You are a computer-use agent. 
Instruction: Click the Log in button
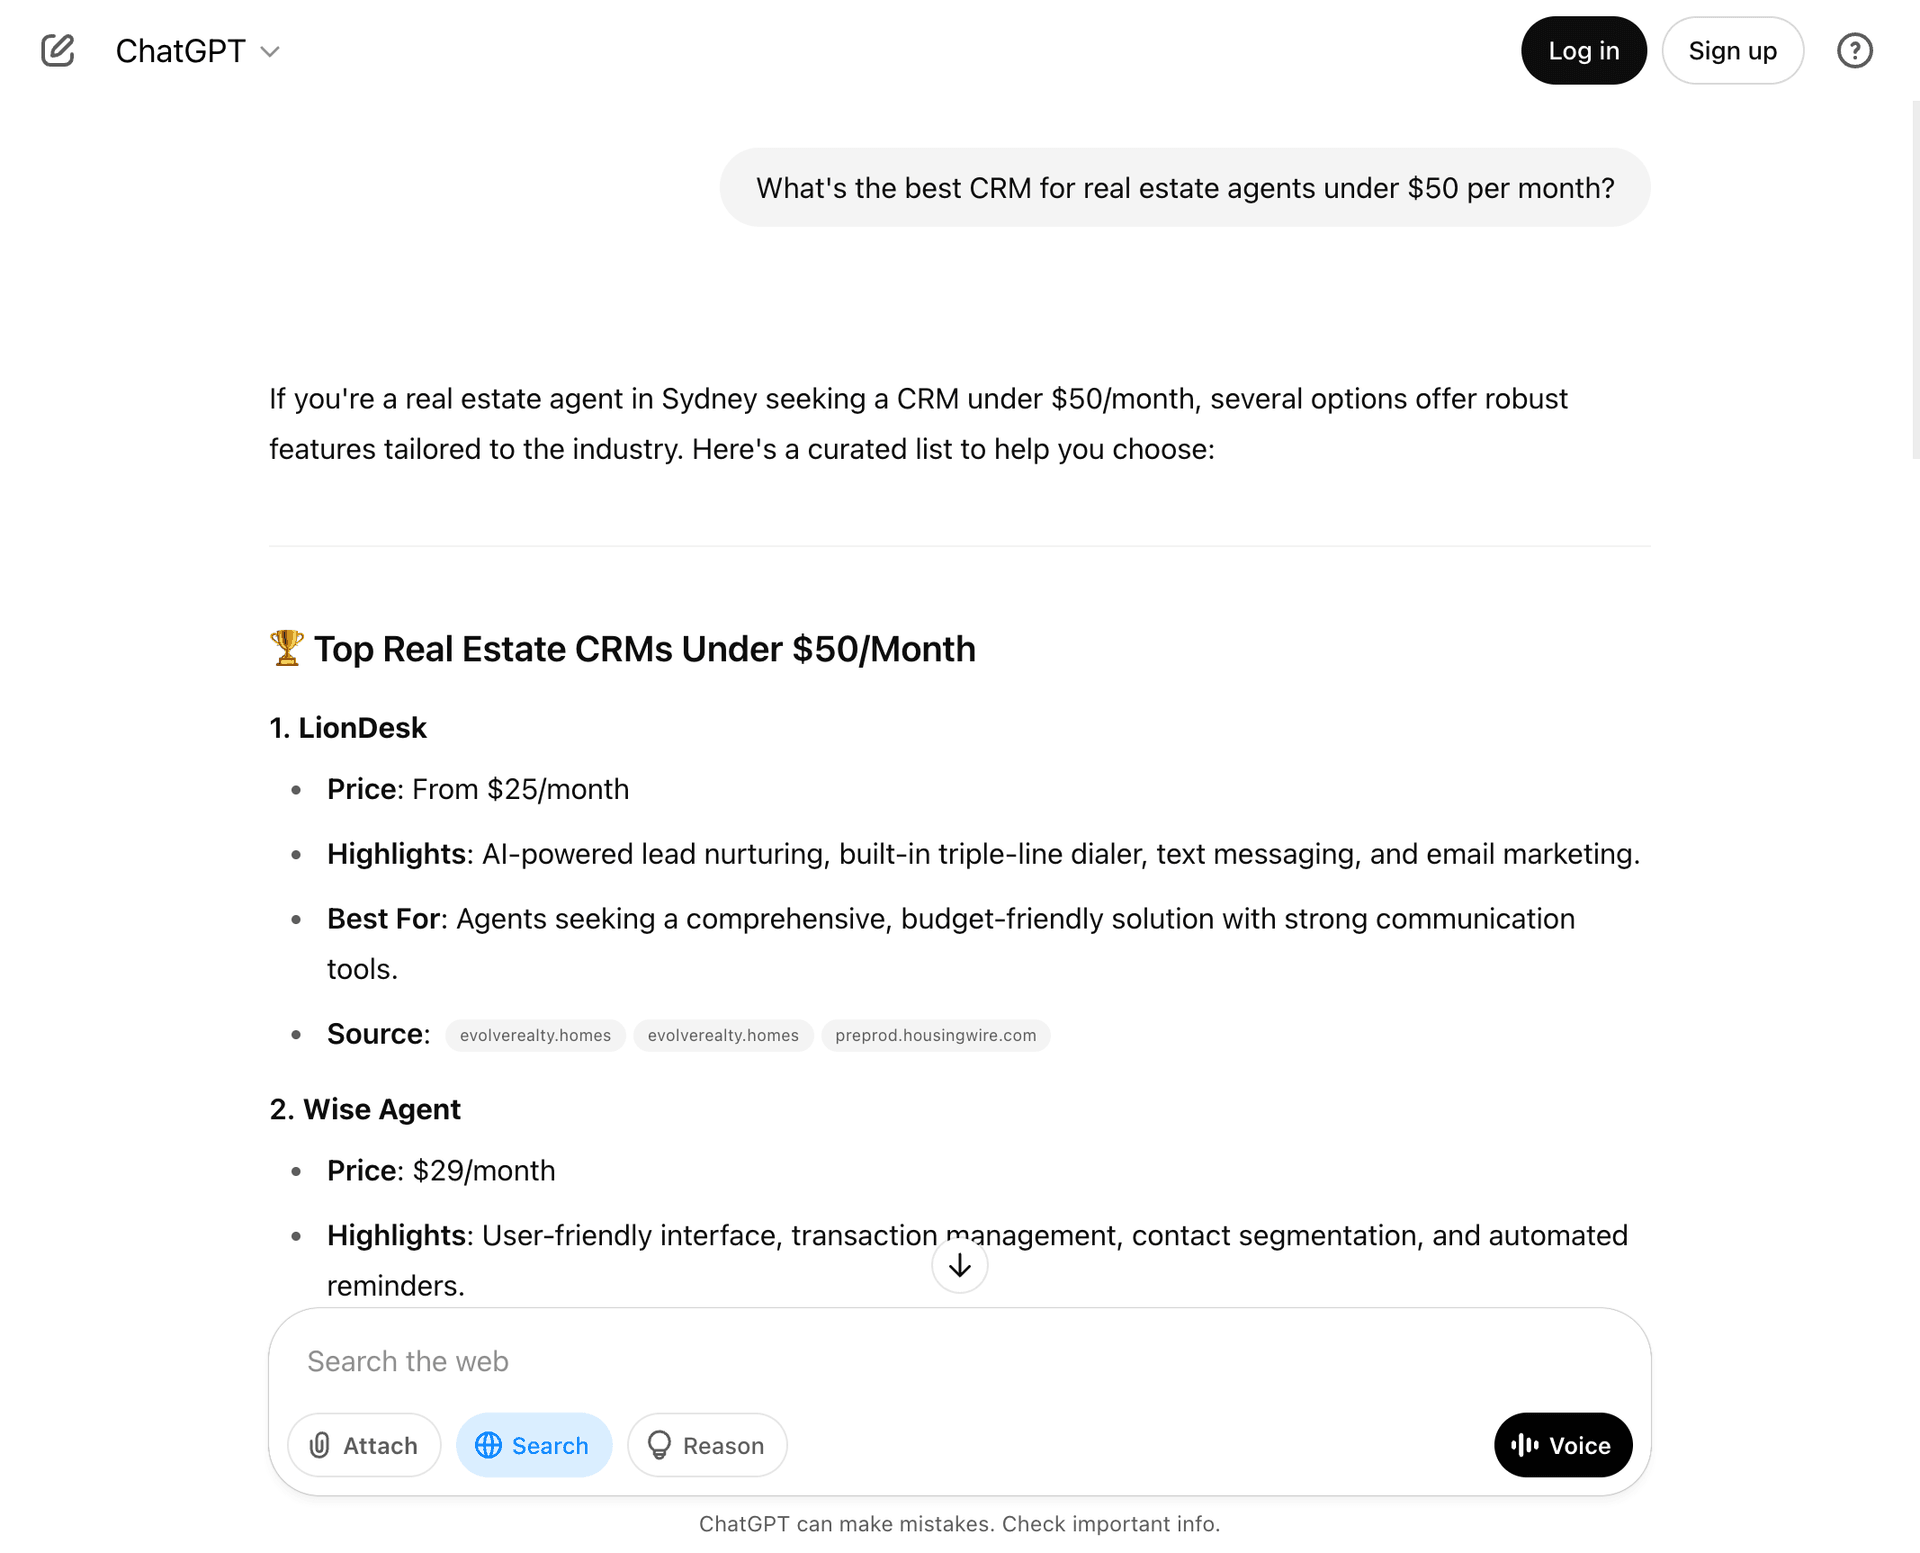[x=1583, y=50]
